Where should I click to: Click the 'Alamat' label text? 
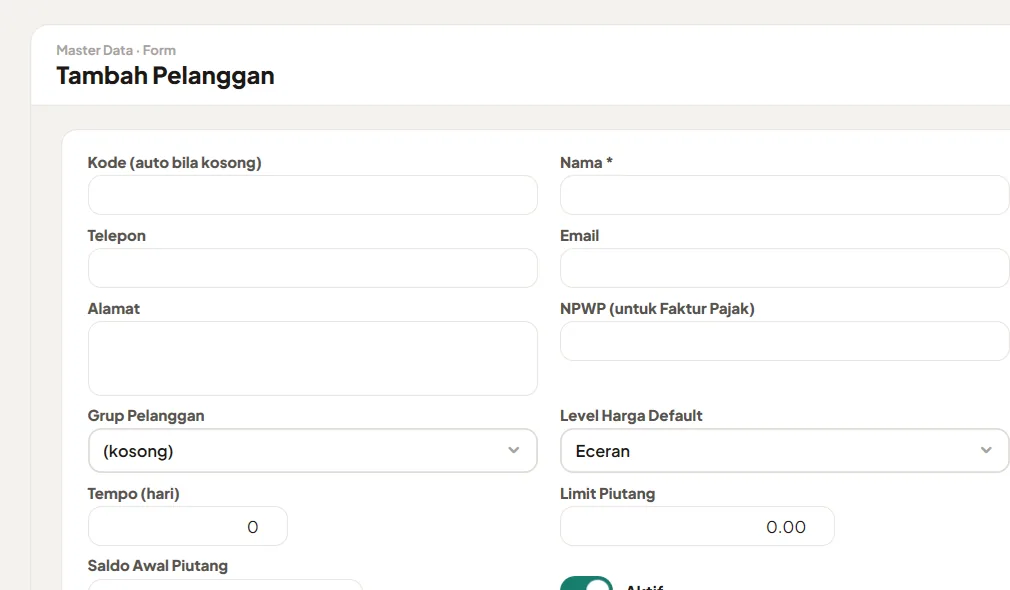click(114, 309)
